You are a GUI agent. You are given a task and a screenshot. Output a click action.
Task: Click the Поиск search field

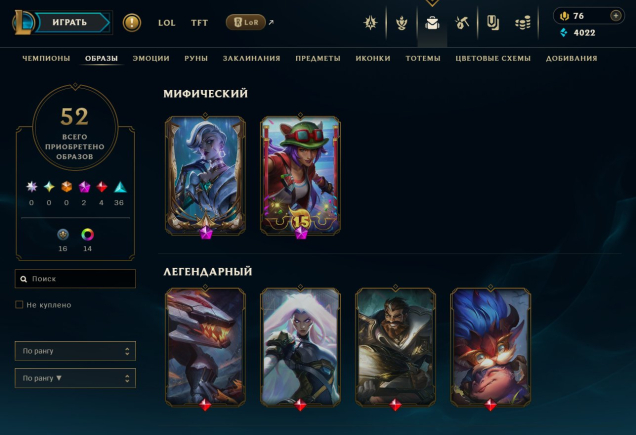(75, 279)
